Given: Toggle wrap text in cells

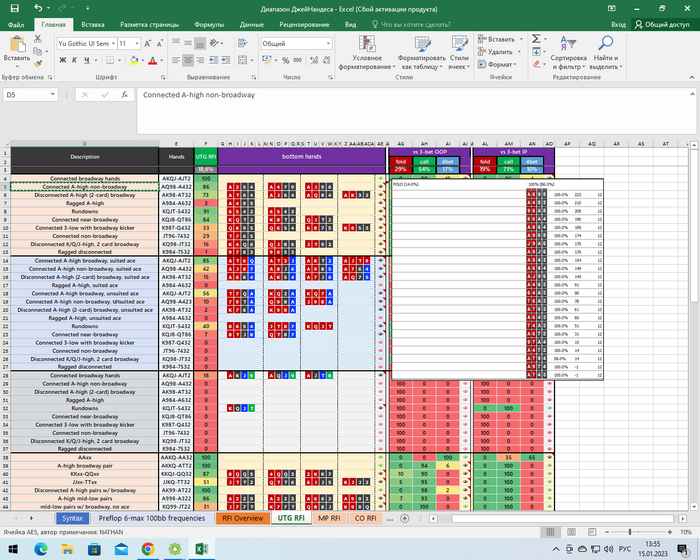Looking at the screenshot, I should pyautogui.click(x=242, y=43).
